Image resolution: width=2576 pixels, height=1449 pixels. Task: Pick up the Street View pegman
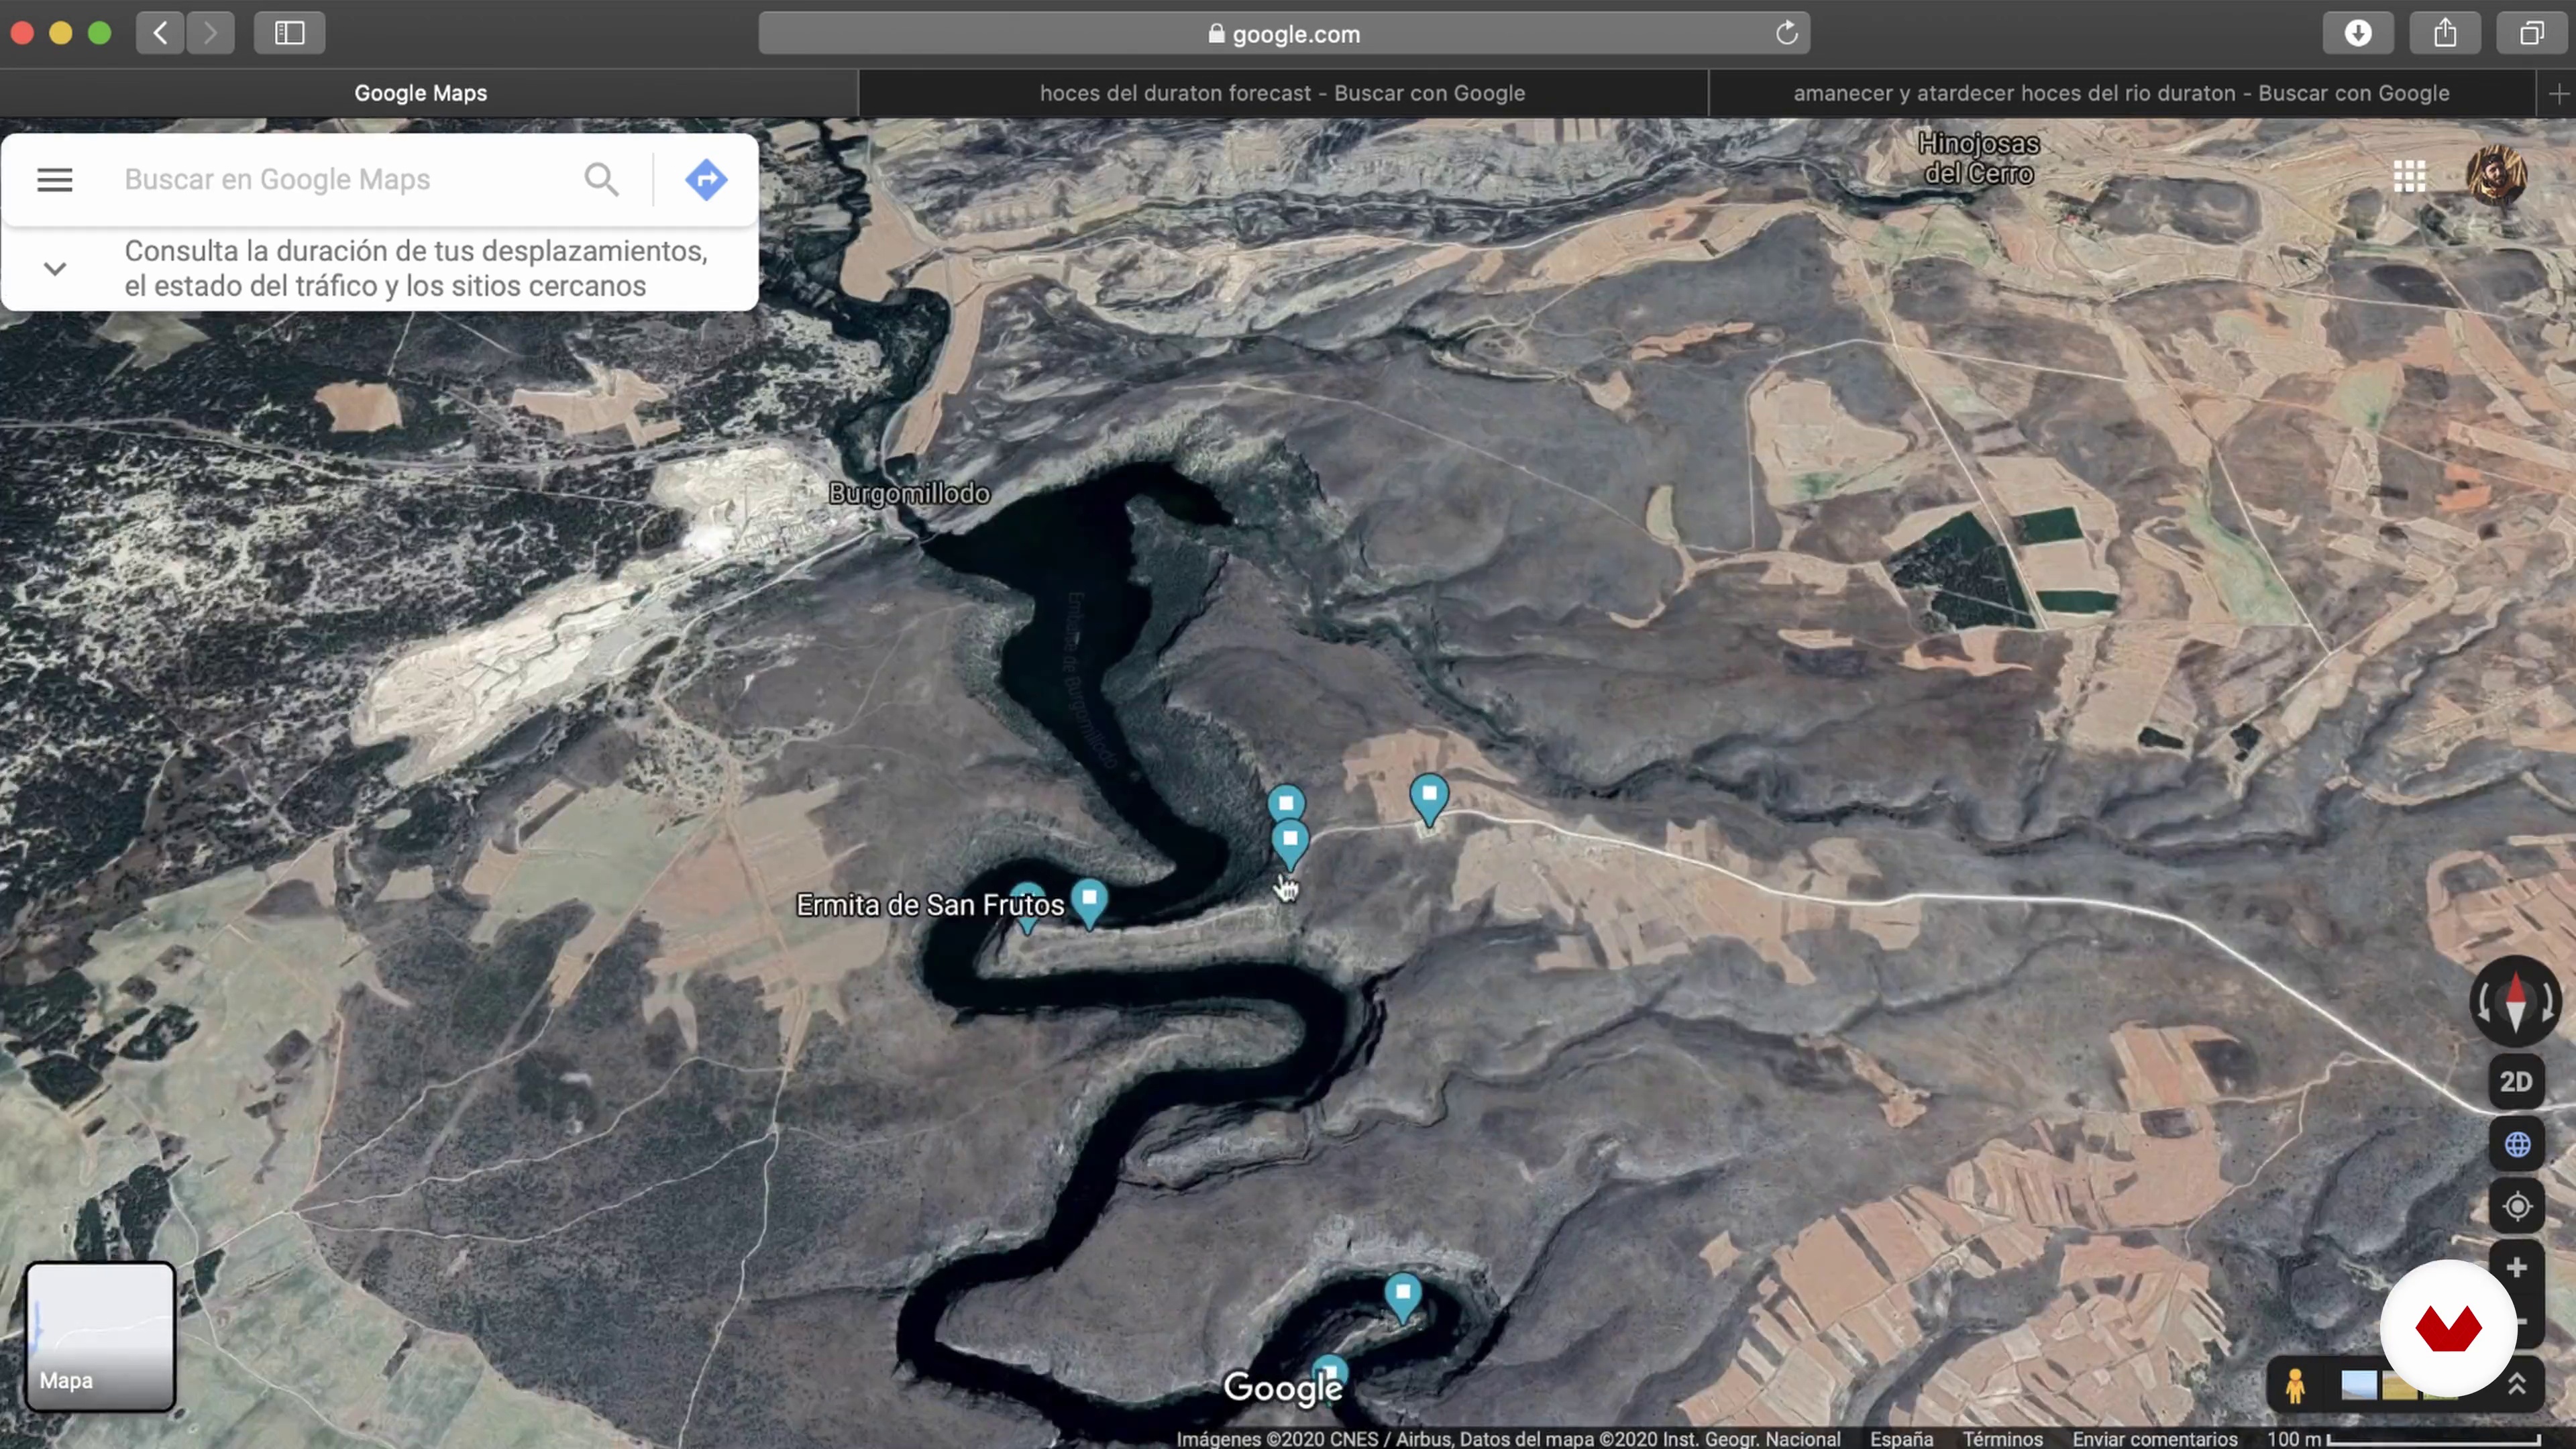(2295, 1386)
